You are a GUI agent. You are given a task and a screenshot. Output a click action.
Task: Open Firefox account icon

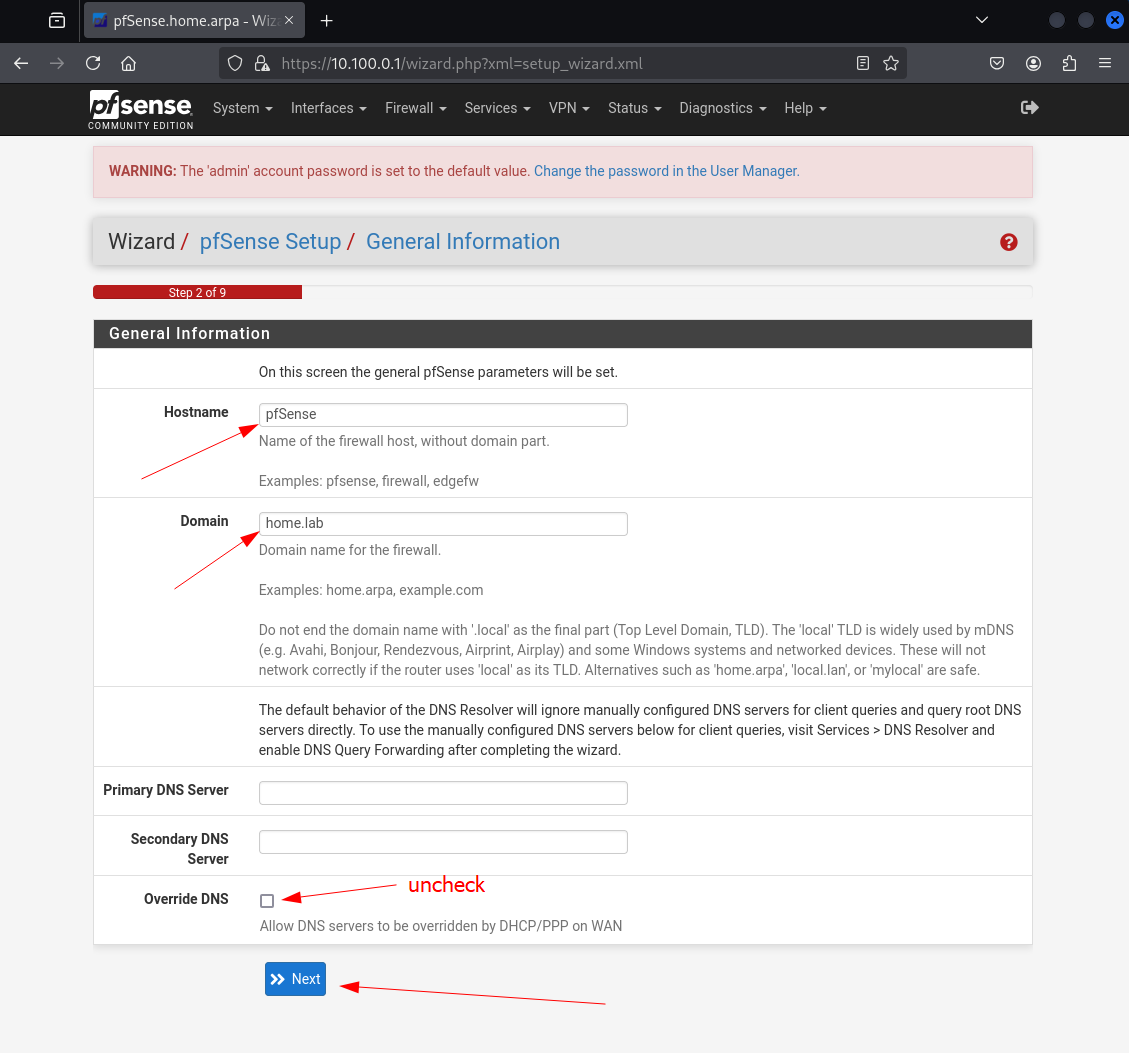point(1033,63)
